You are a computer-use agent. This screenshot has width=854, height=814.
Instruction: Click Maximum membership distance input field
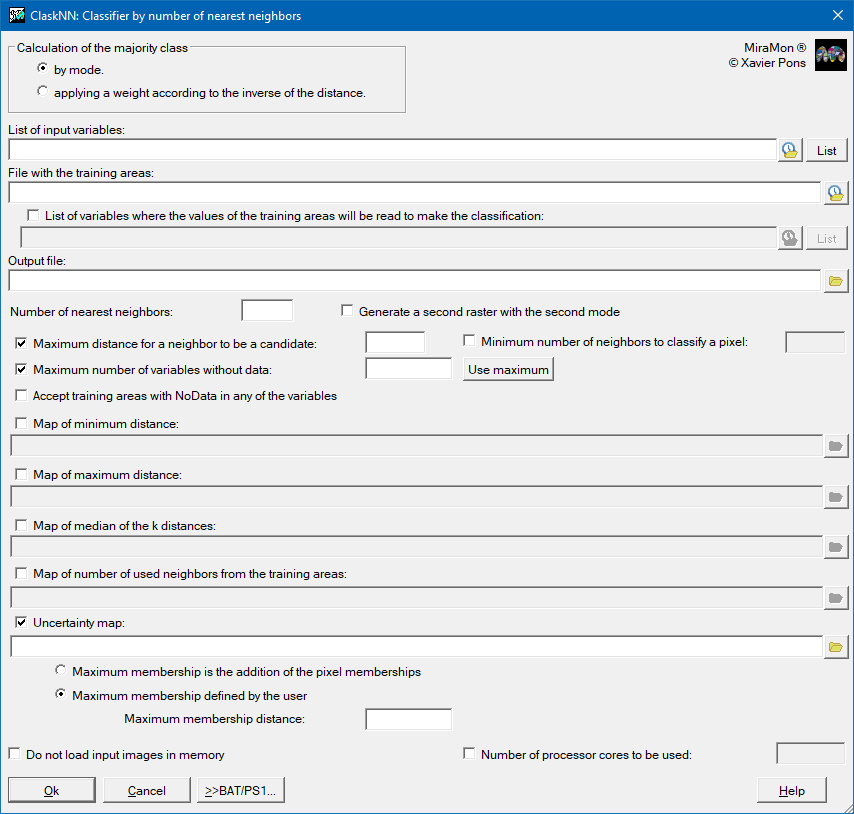tap(408, 719)
